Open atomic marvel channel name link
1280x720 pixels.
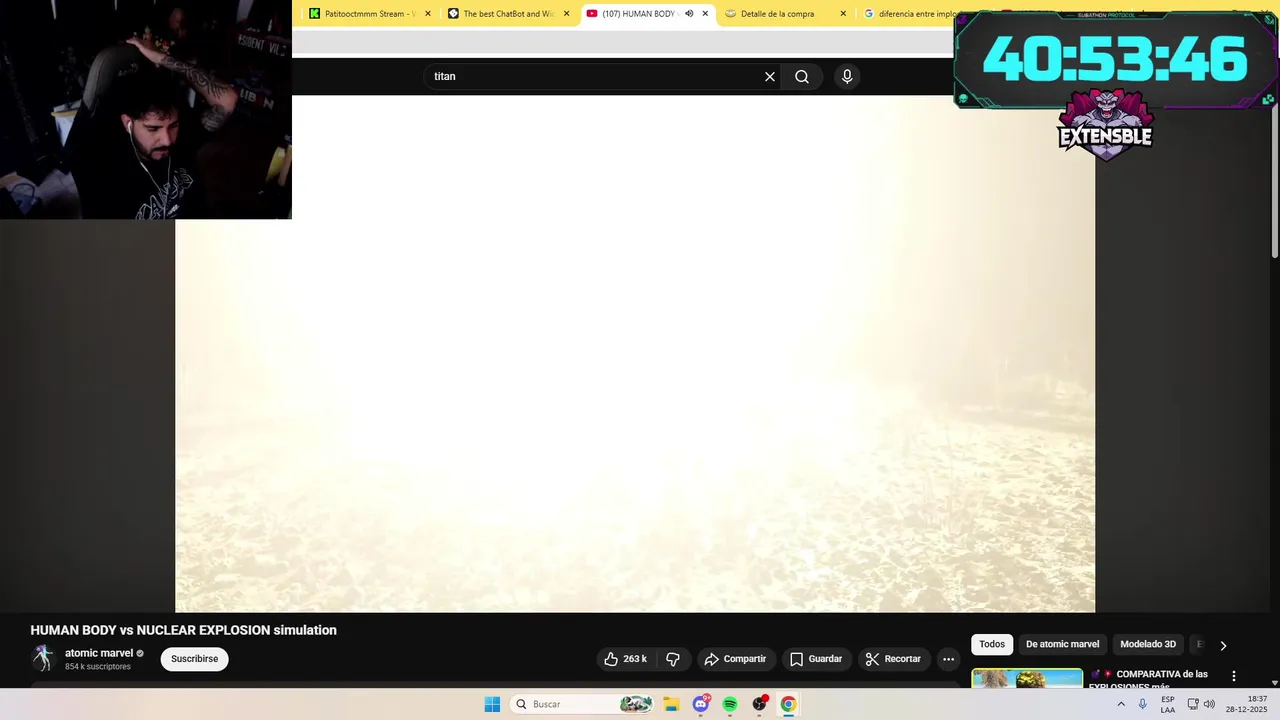99,653
